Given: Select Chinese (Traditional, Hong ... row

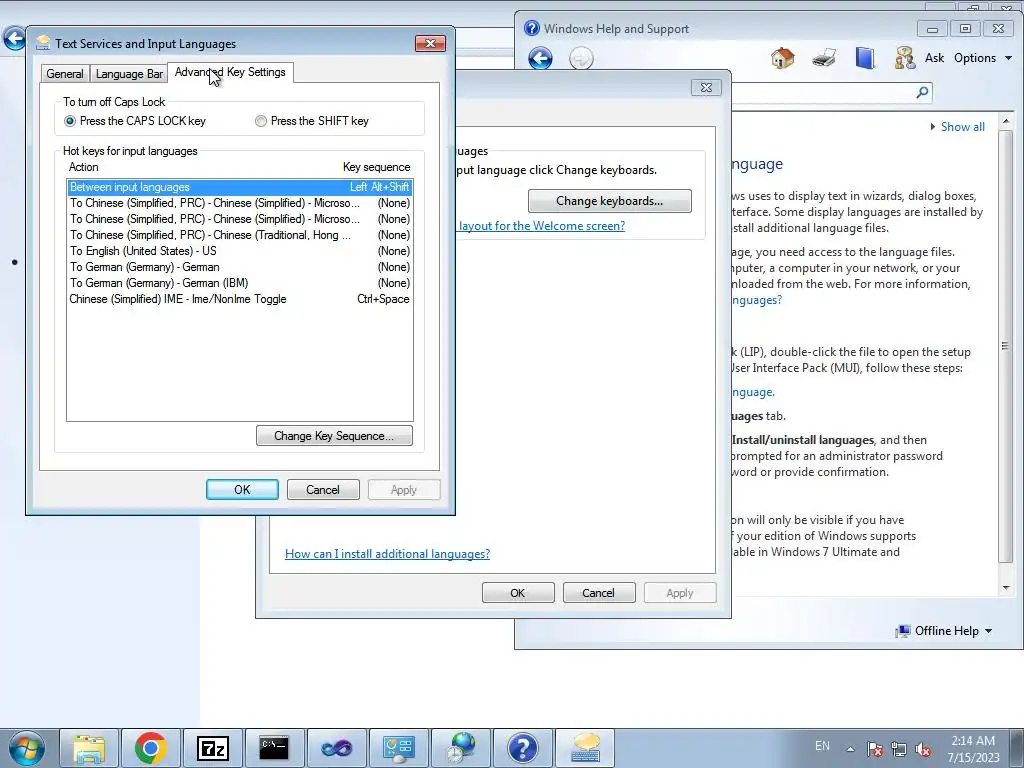Looking at the screenshot, I should (240, 235).
